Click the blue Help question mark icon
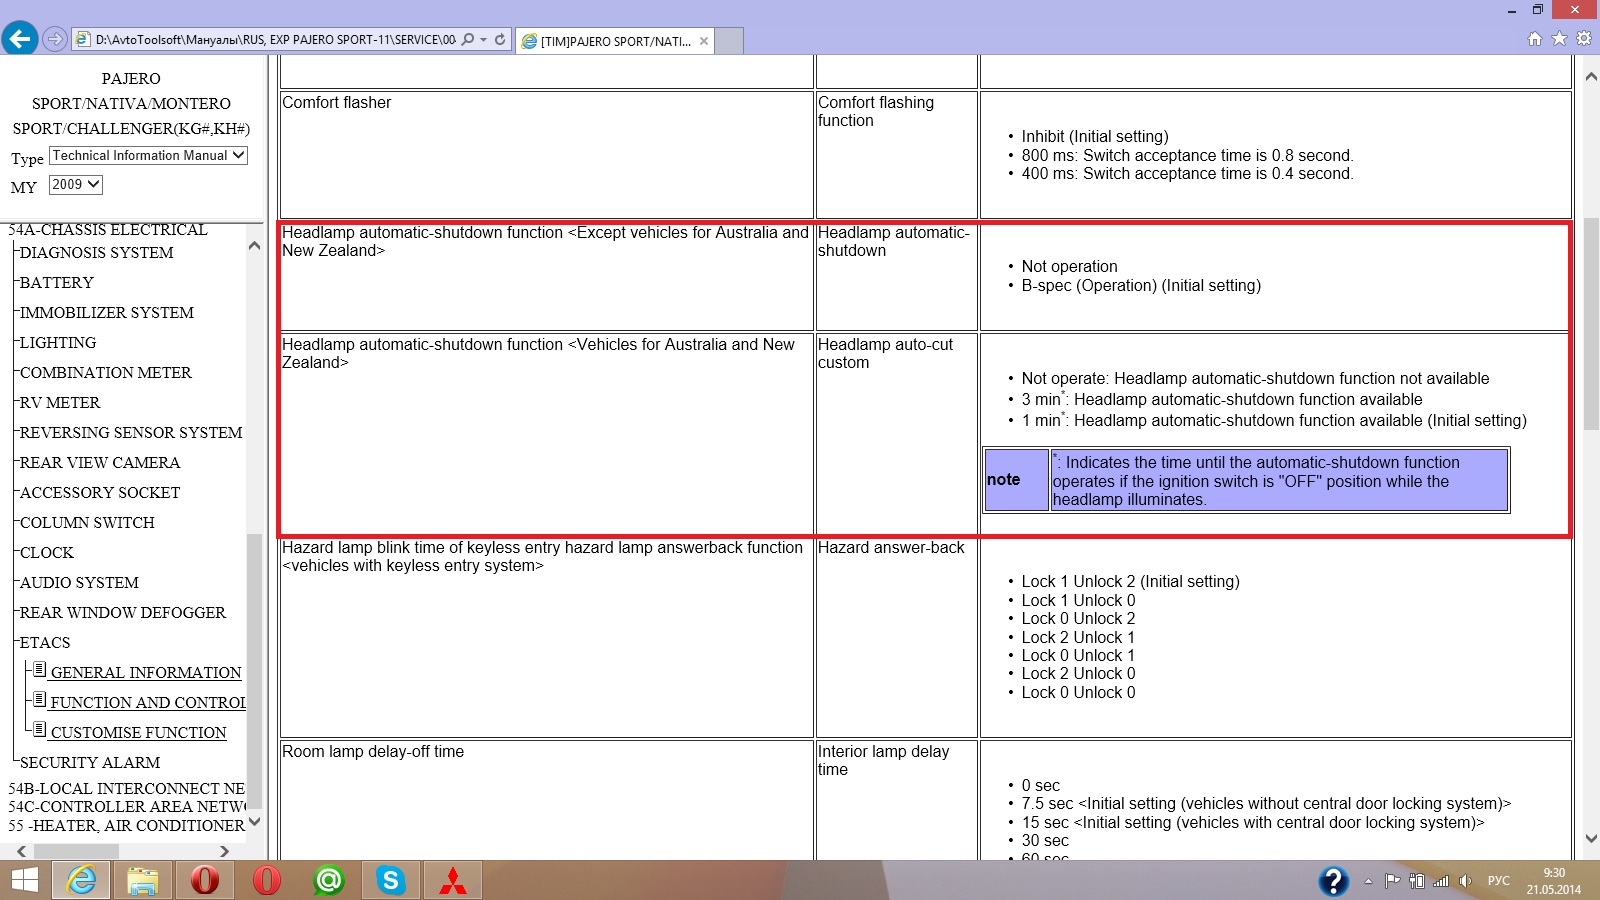1600x900 pixels. click(1333, 881)
